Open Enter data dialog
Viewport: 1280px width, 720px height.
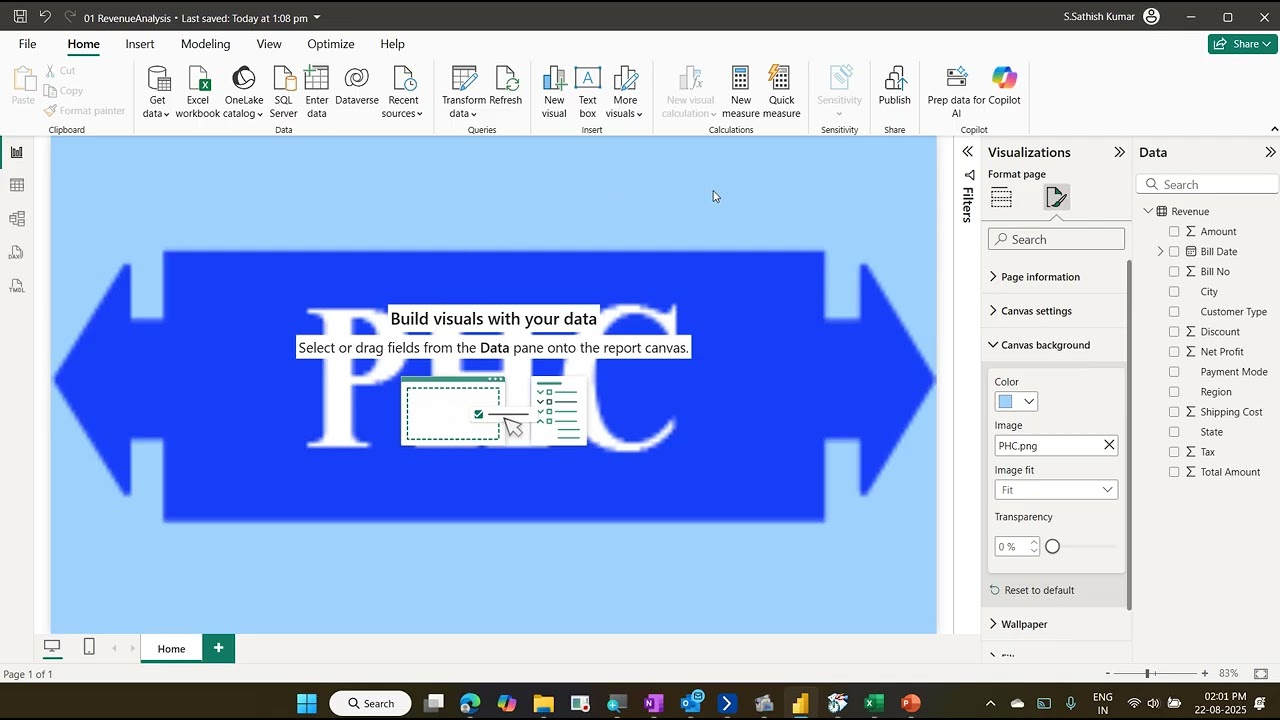(x=317, y=92)
